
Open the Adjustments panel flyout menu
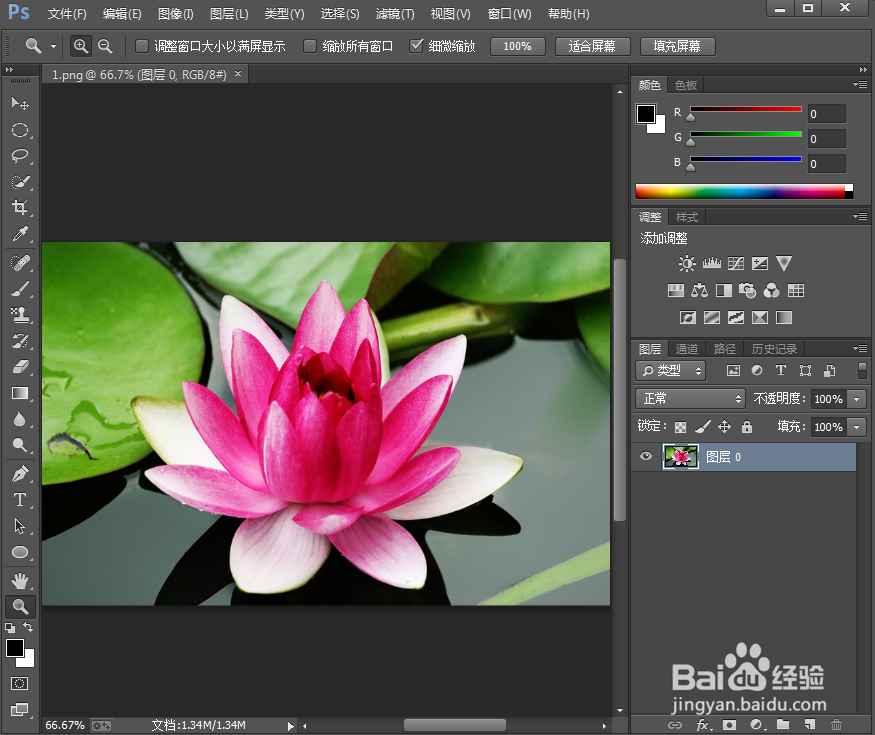click(x=860, y=217)
